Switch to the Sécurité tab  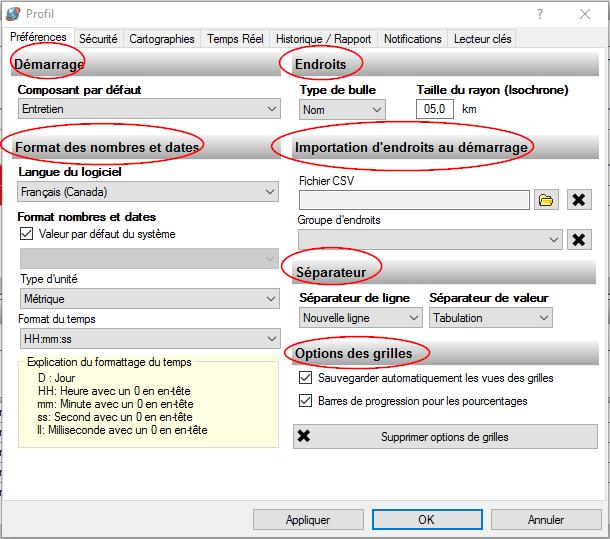98,39
